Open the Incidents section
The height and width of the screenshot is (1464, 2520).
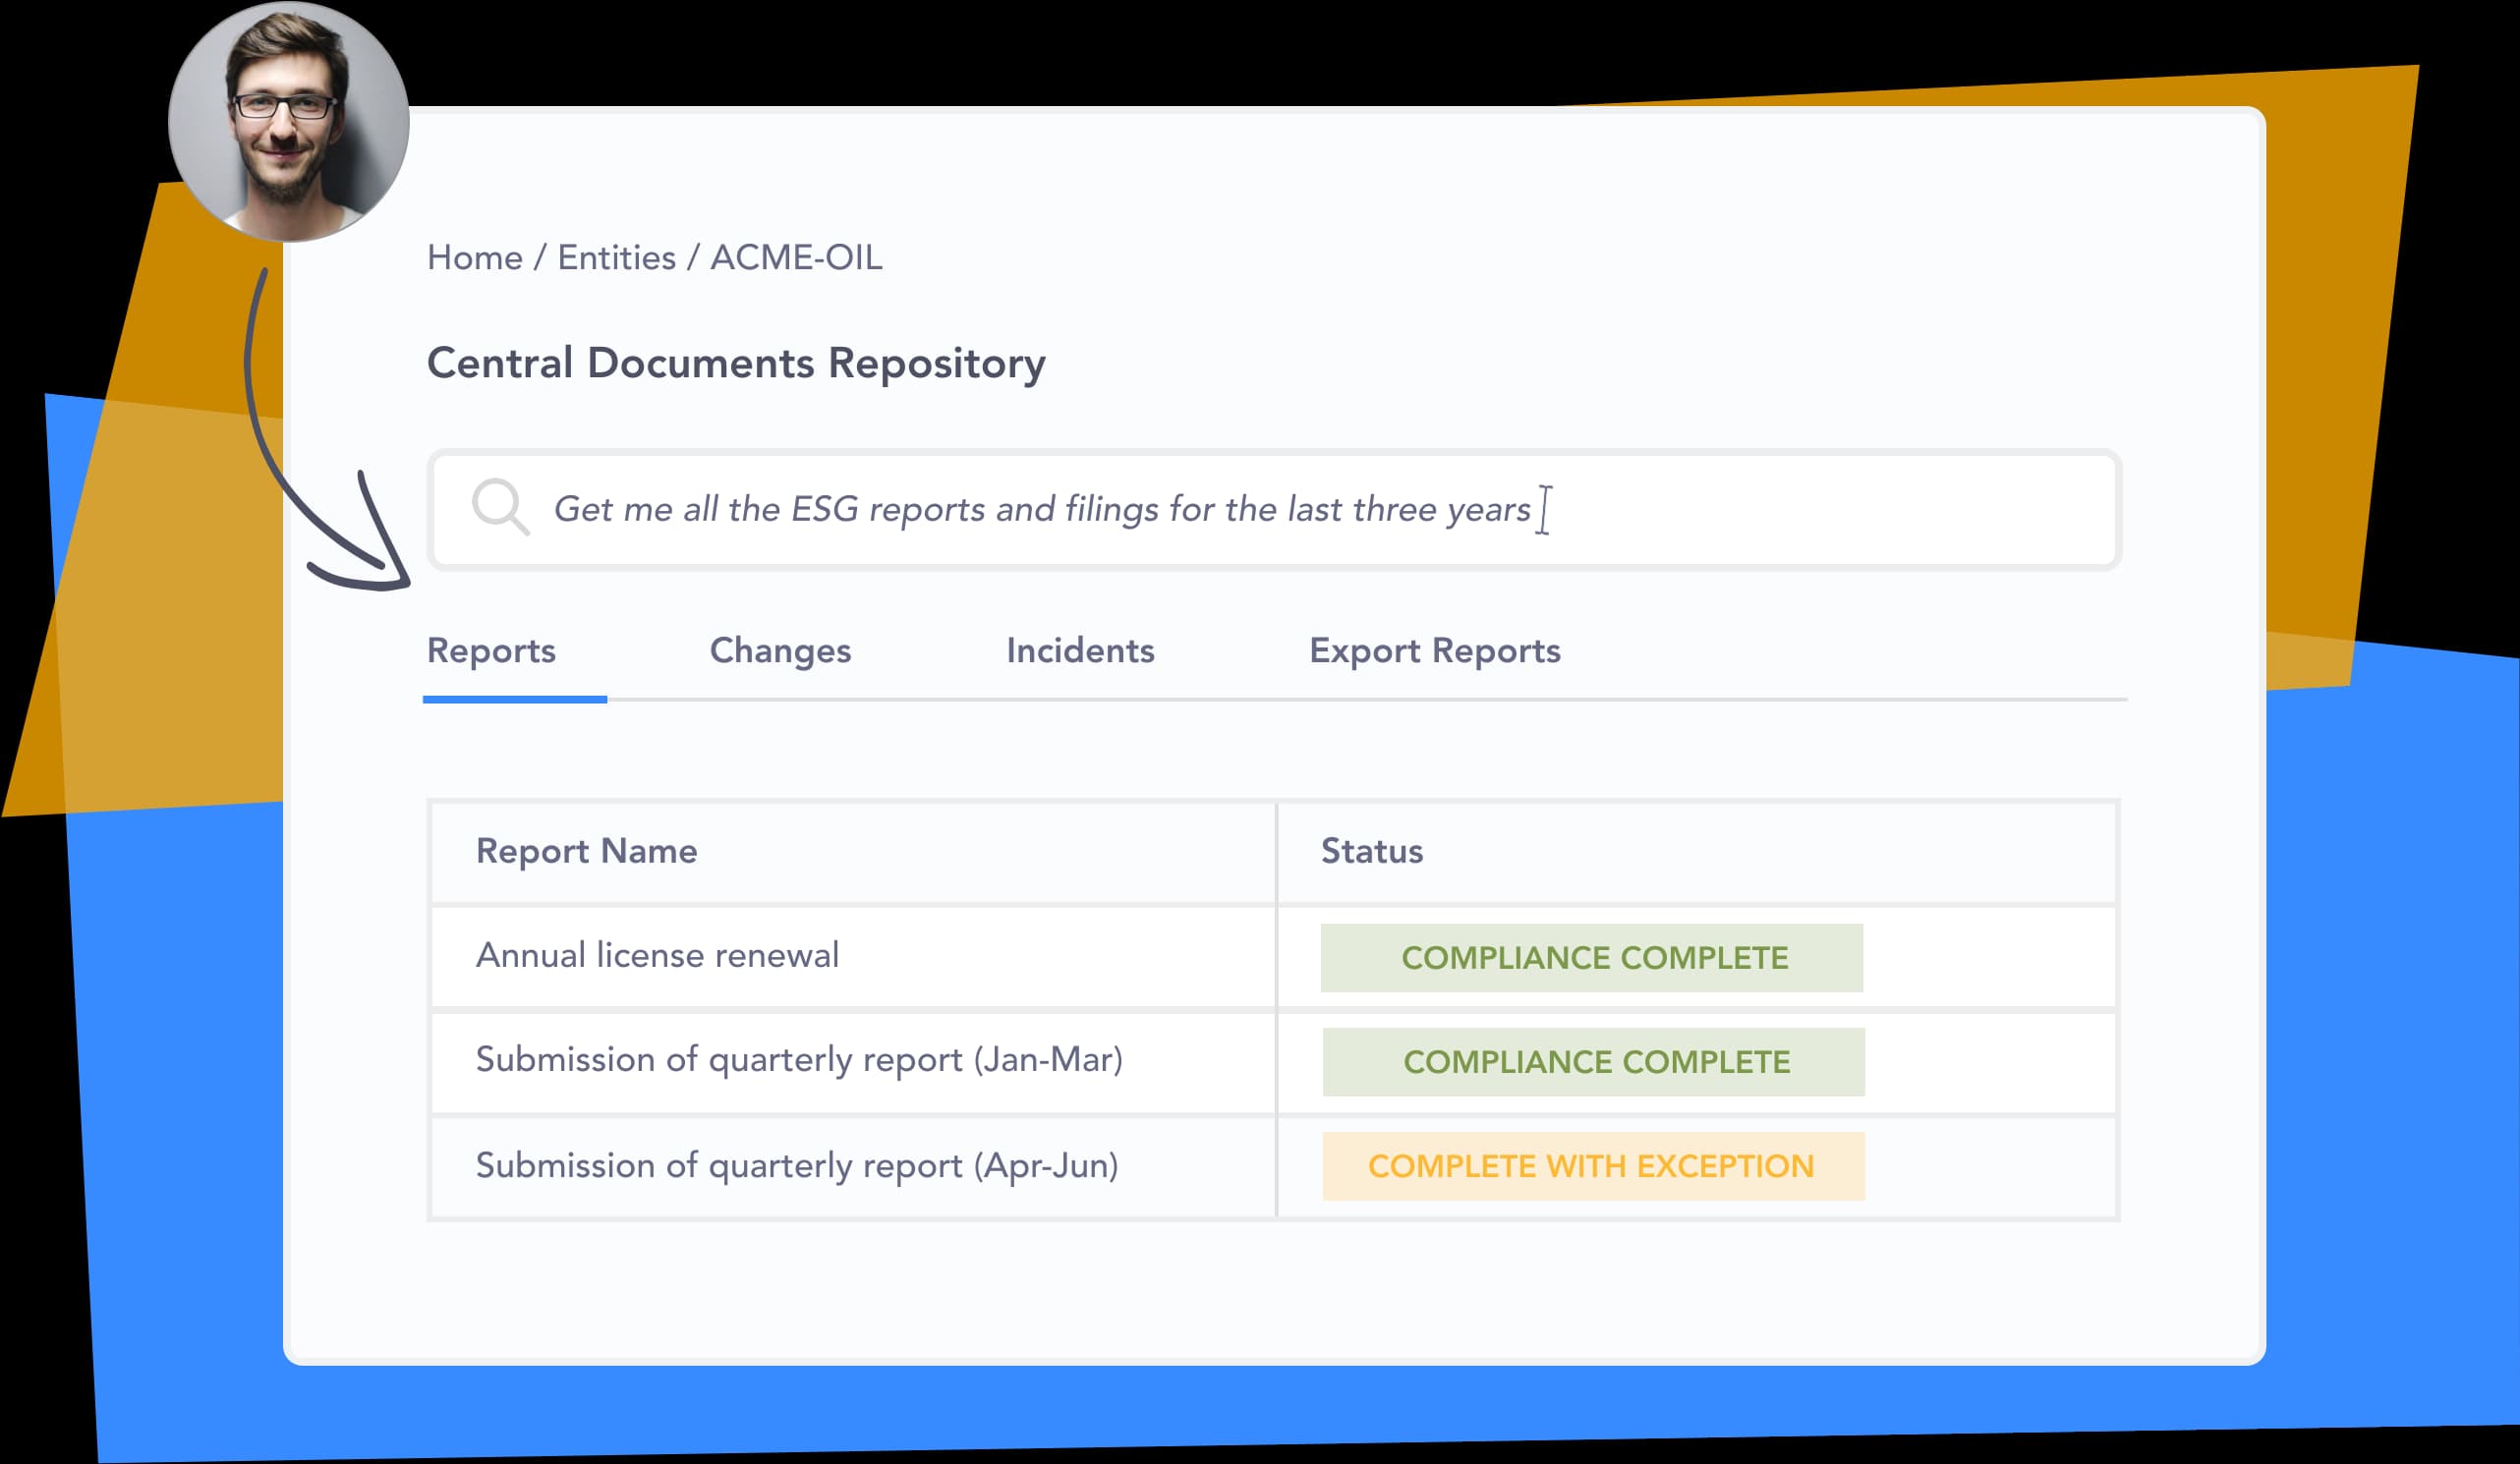(1080, 648)
